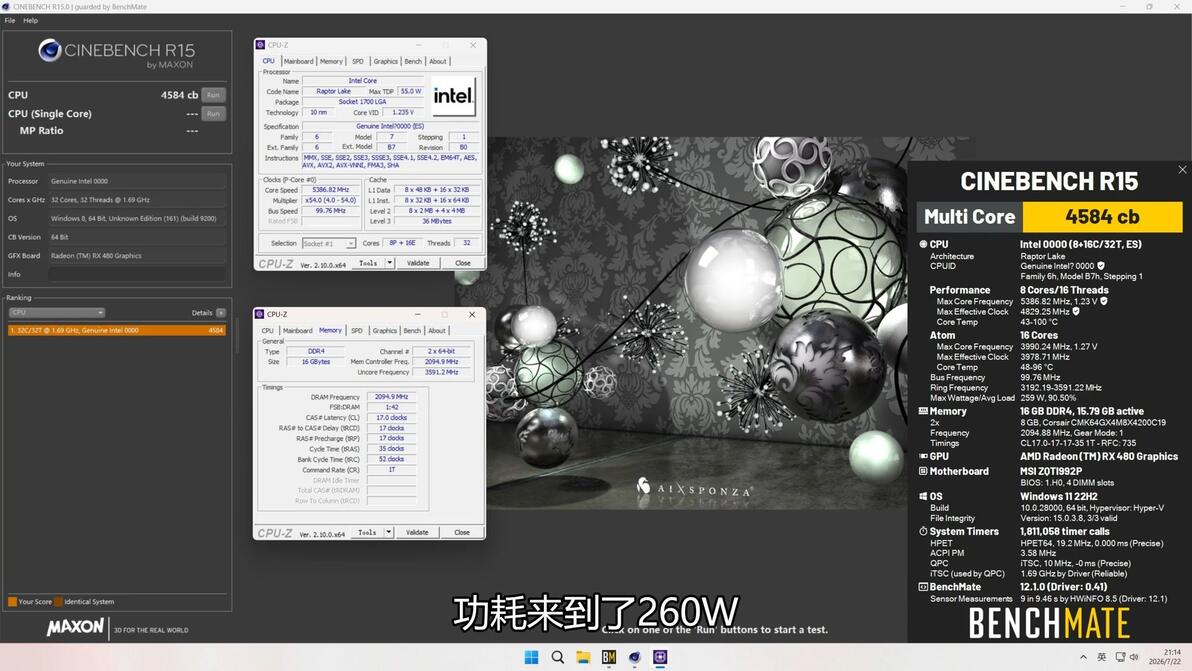
Task: Click Tools in lower CPU-Z window
Action: (367, 533)
